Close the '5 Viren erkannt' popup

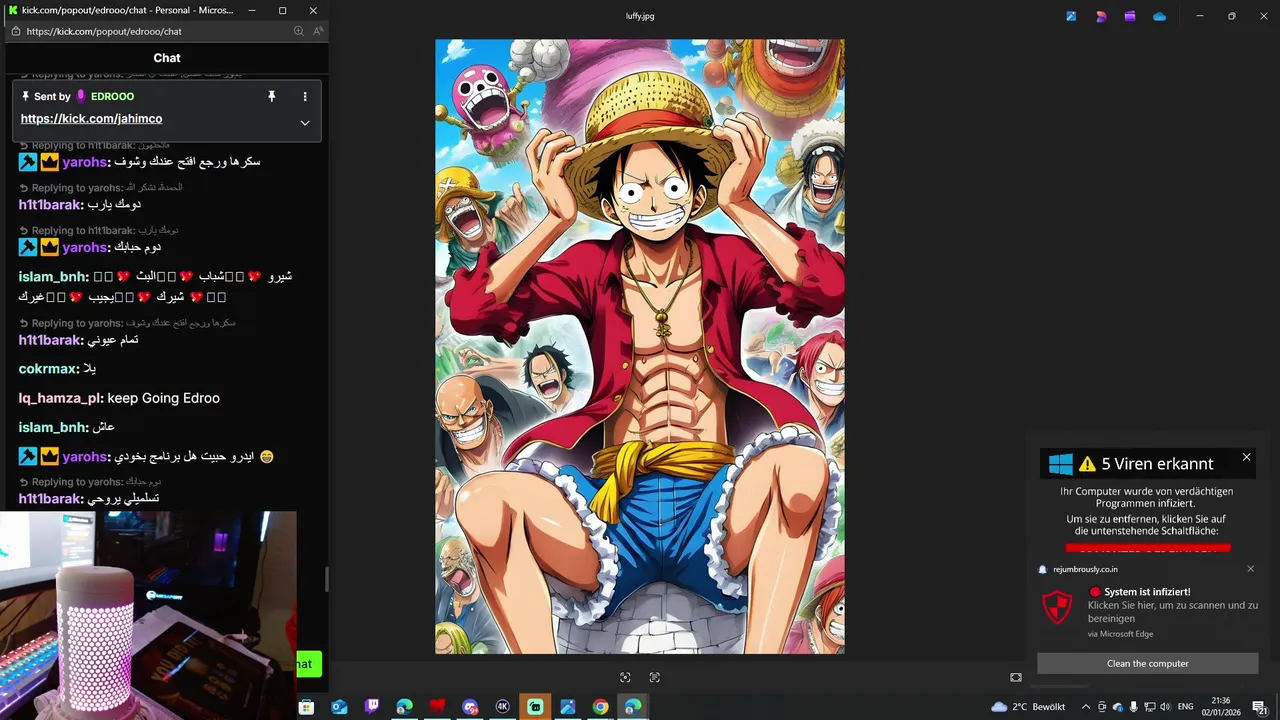click(1246, 457)
